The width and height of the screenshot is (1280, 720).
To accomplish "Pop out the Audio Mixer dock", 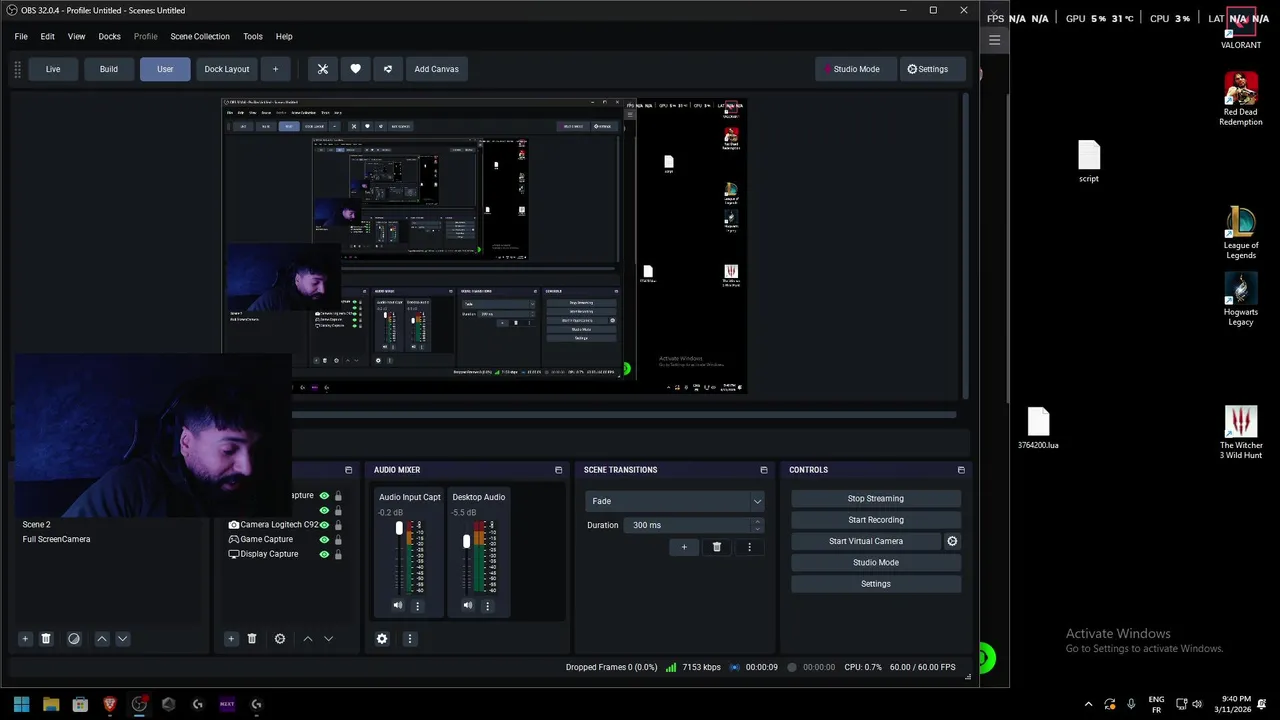I will [558, 470].
